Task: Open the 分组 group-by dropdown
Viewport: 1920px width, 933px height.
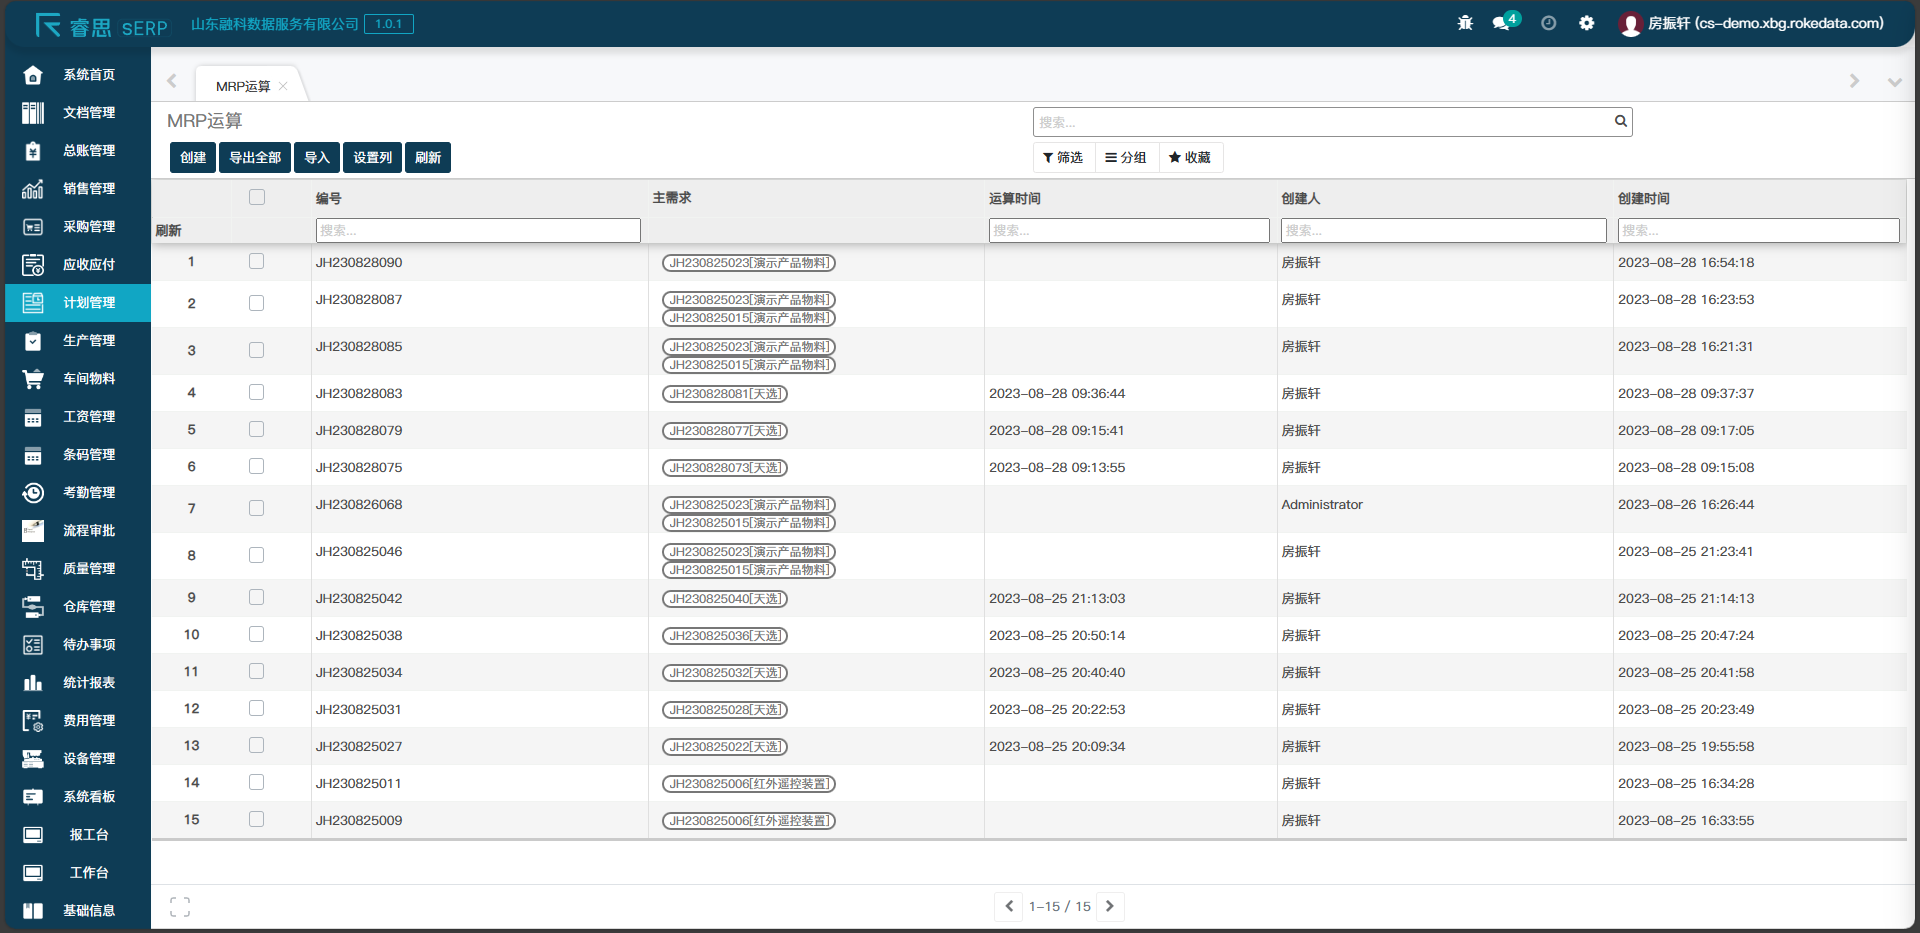Action: pyautogui.click(x=1126, y=158)
